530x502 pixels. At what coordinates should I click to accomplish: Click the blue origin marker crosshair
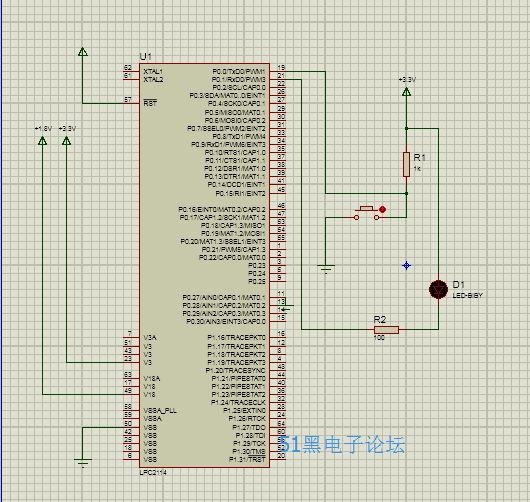coord(406,266)
